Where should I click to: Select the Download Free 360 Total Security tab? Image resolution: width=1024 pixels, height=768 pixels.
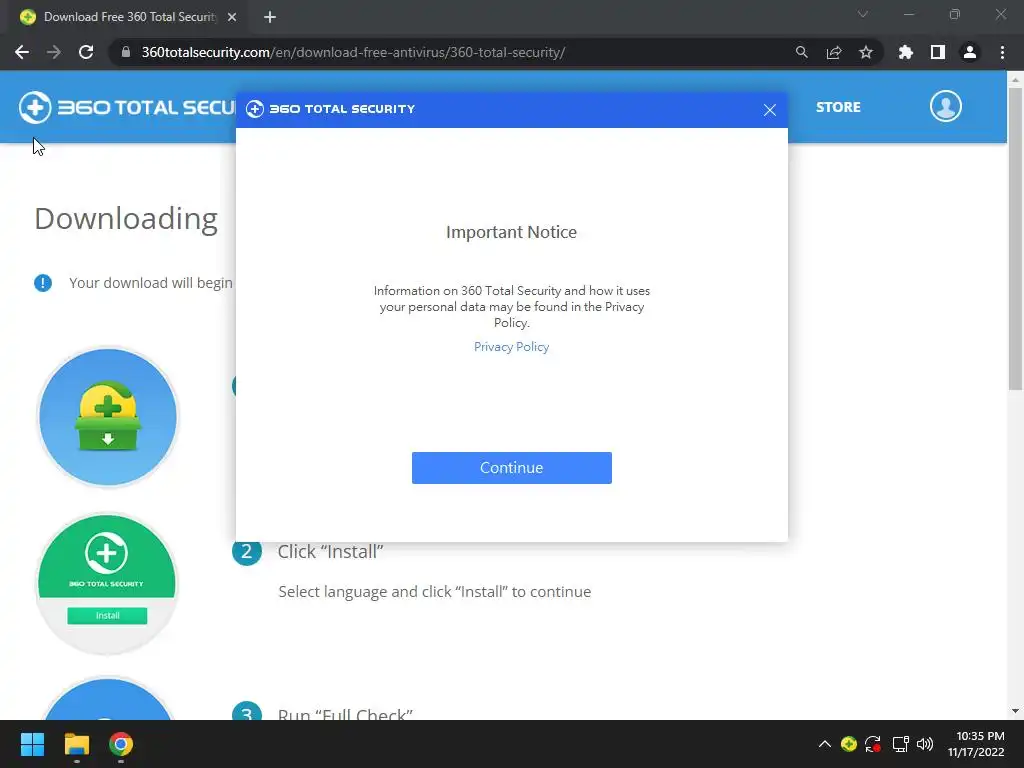[129, 17]
